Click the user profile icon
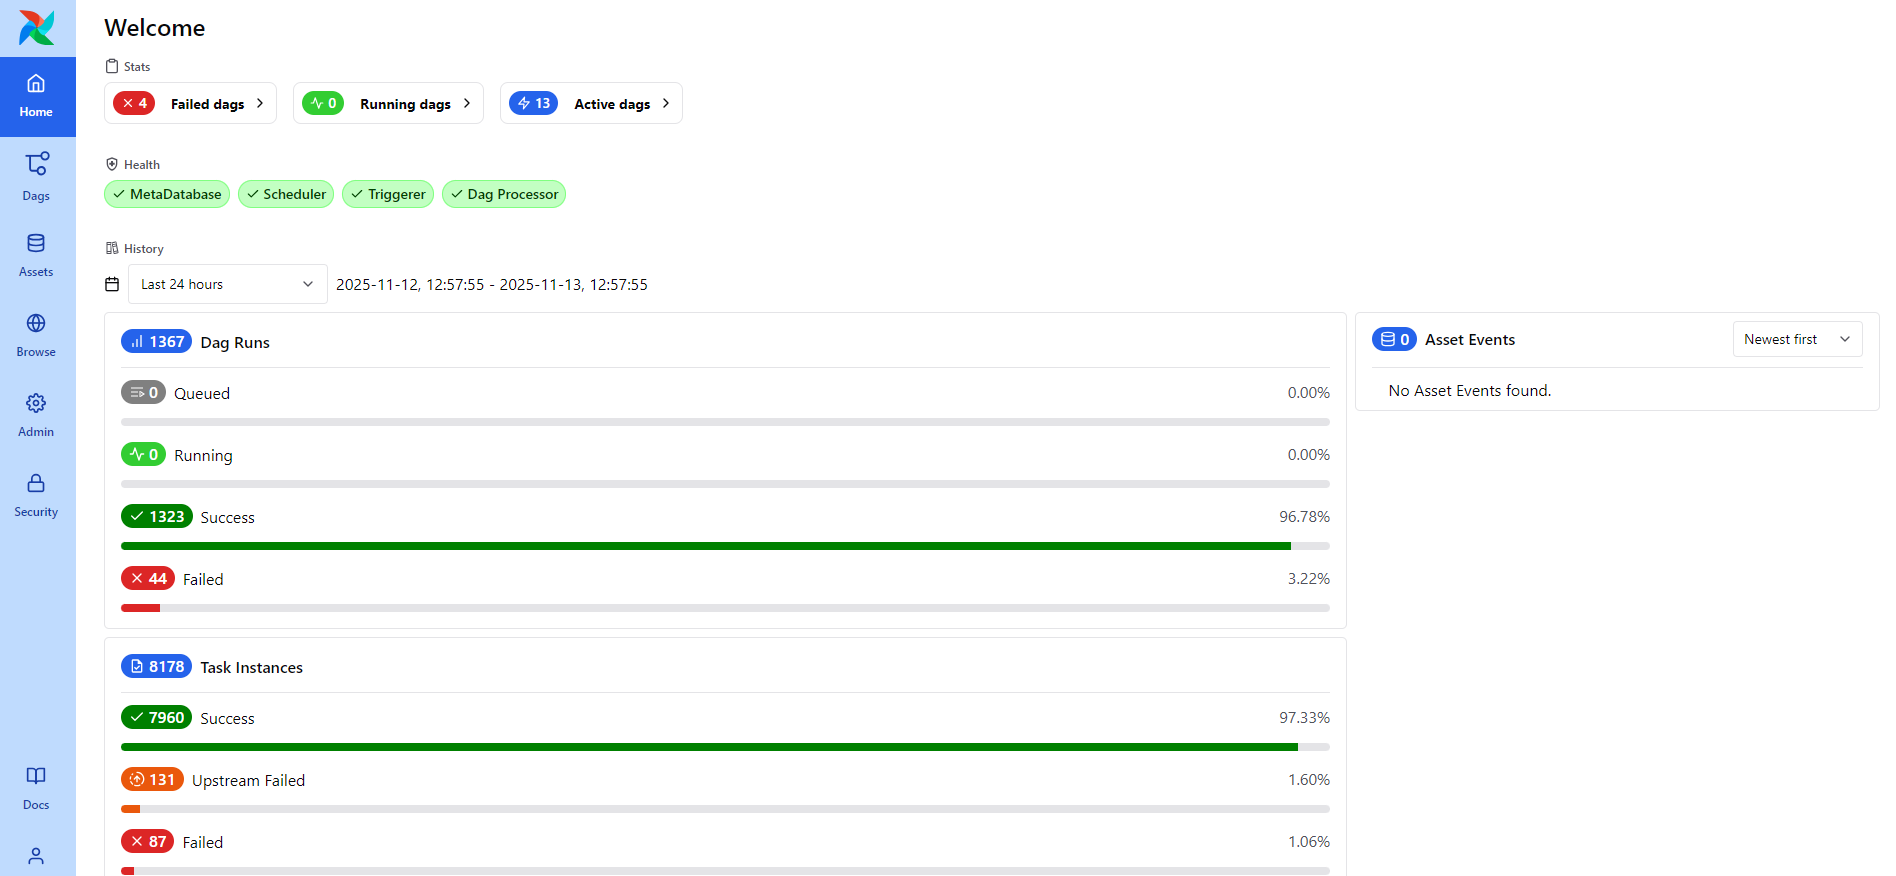Viewport: 1896px width, 876px height. [x=36, y=856]
